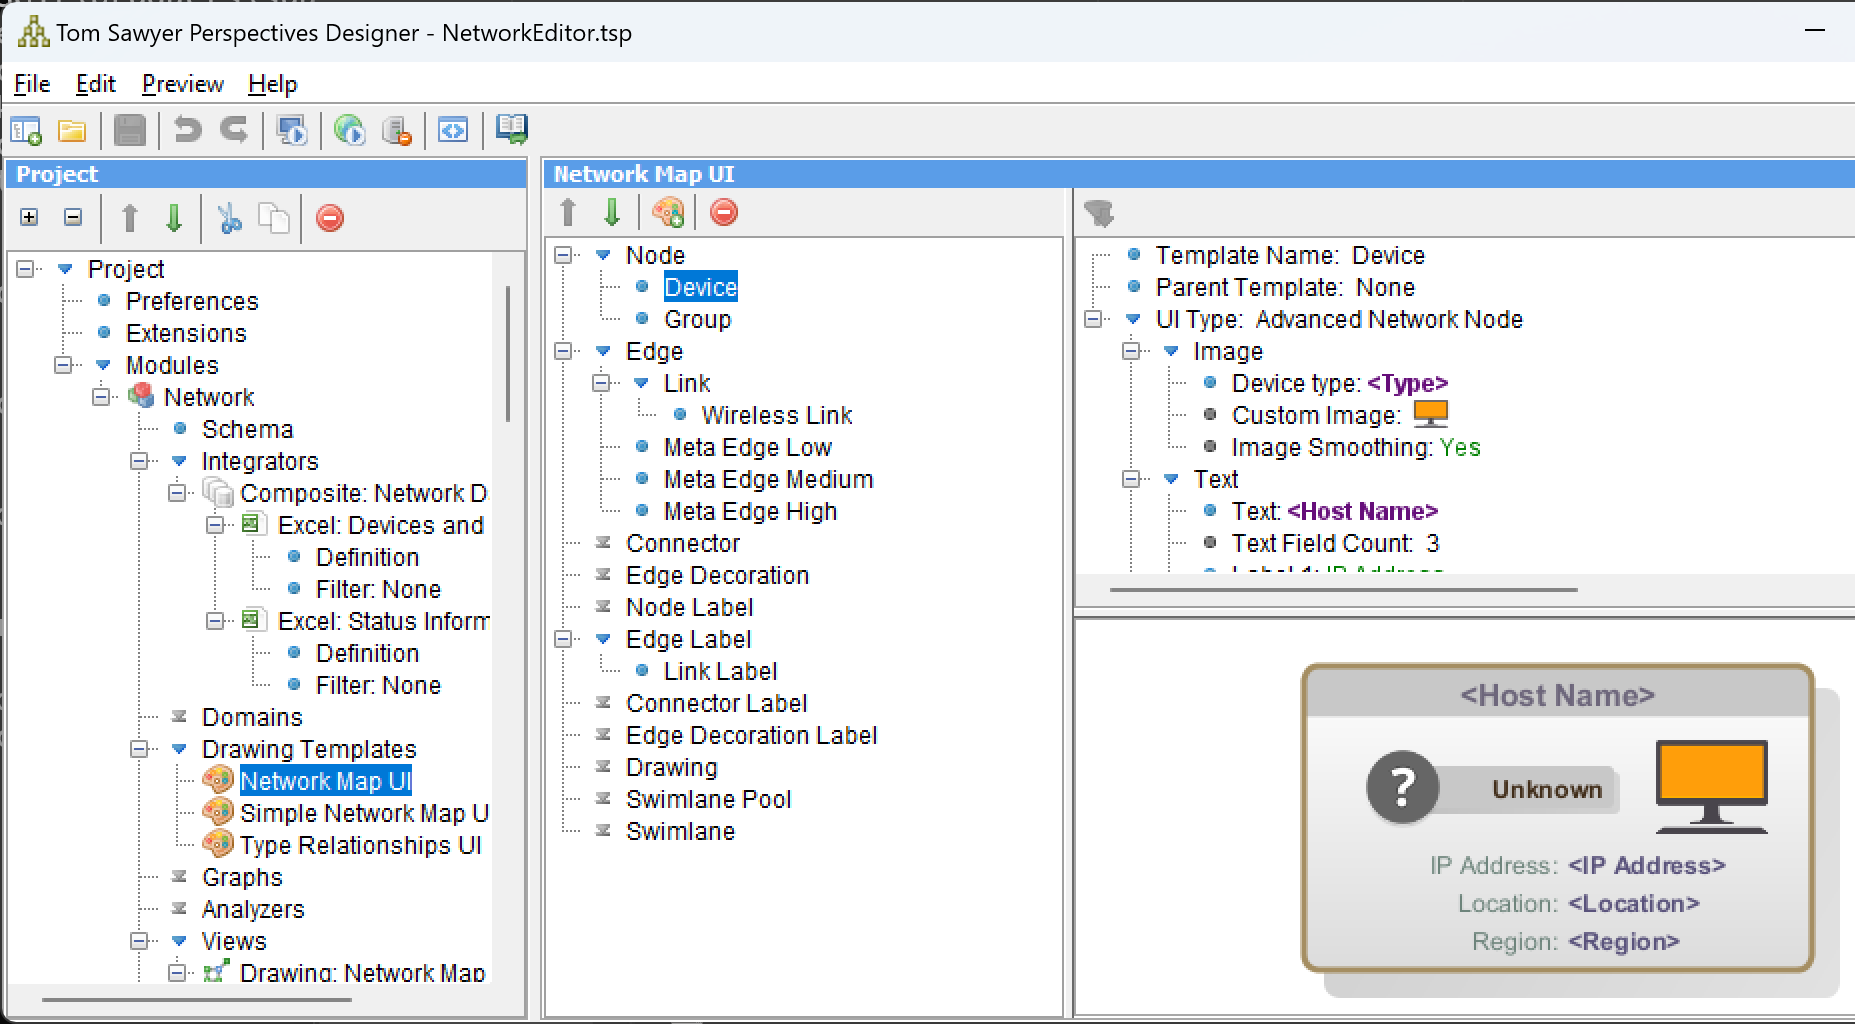Collapse the Image property group
Viewport: 1855px width, 1024px height.
click(1132, 351)
